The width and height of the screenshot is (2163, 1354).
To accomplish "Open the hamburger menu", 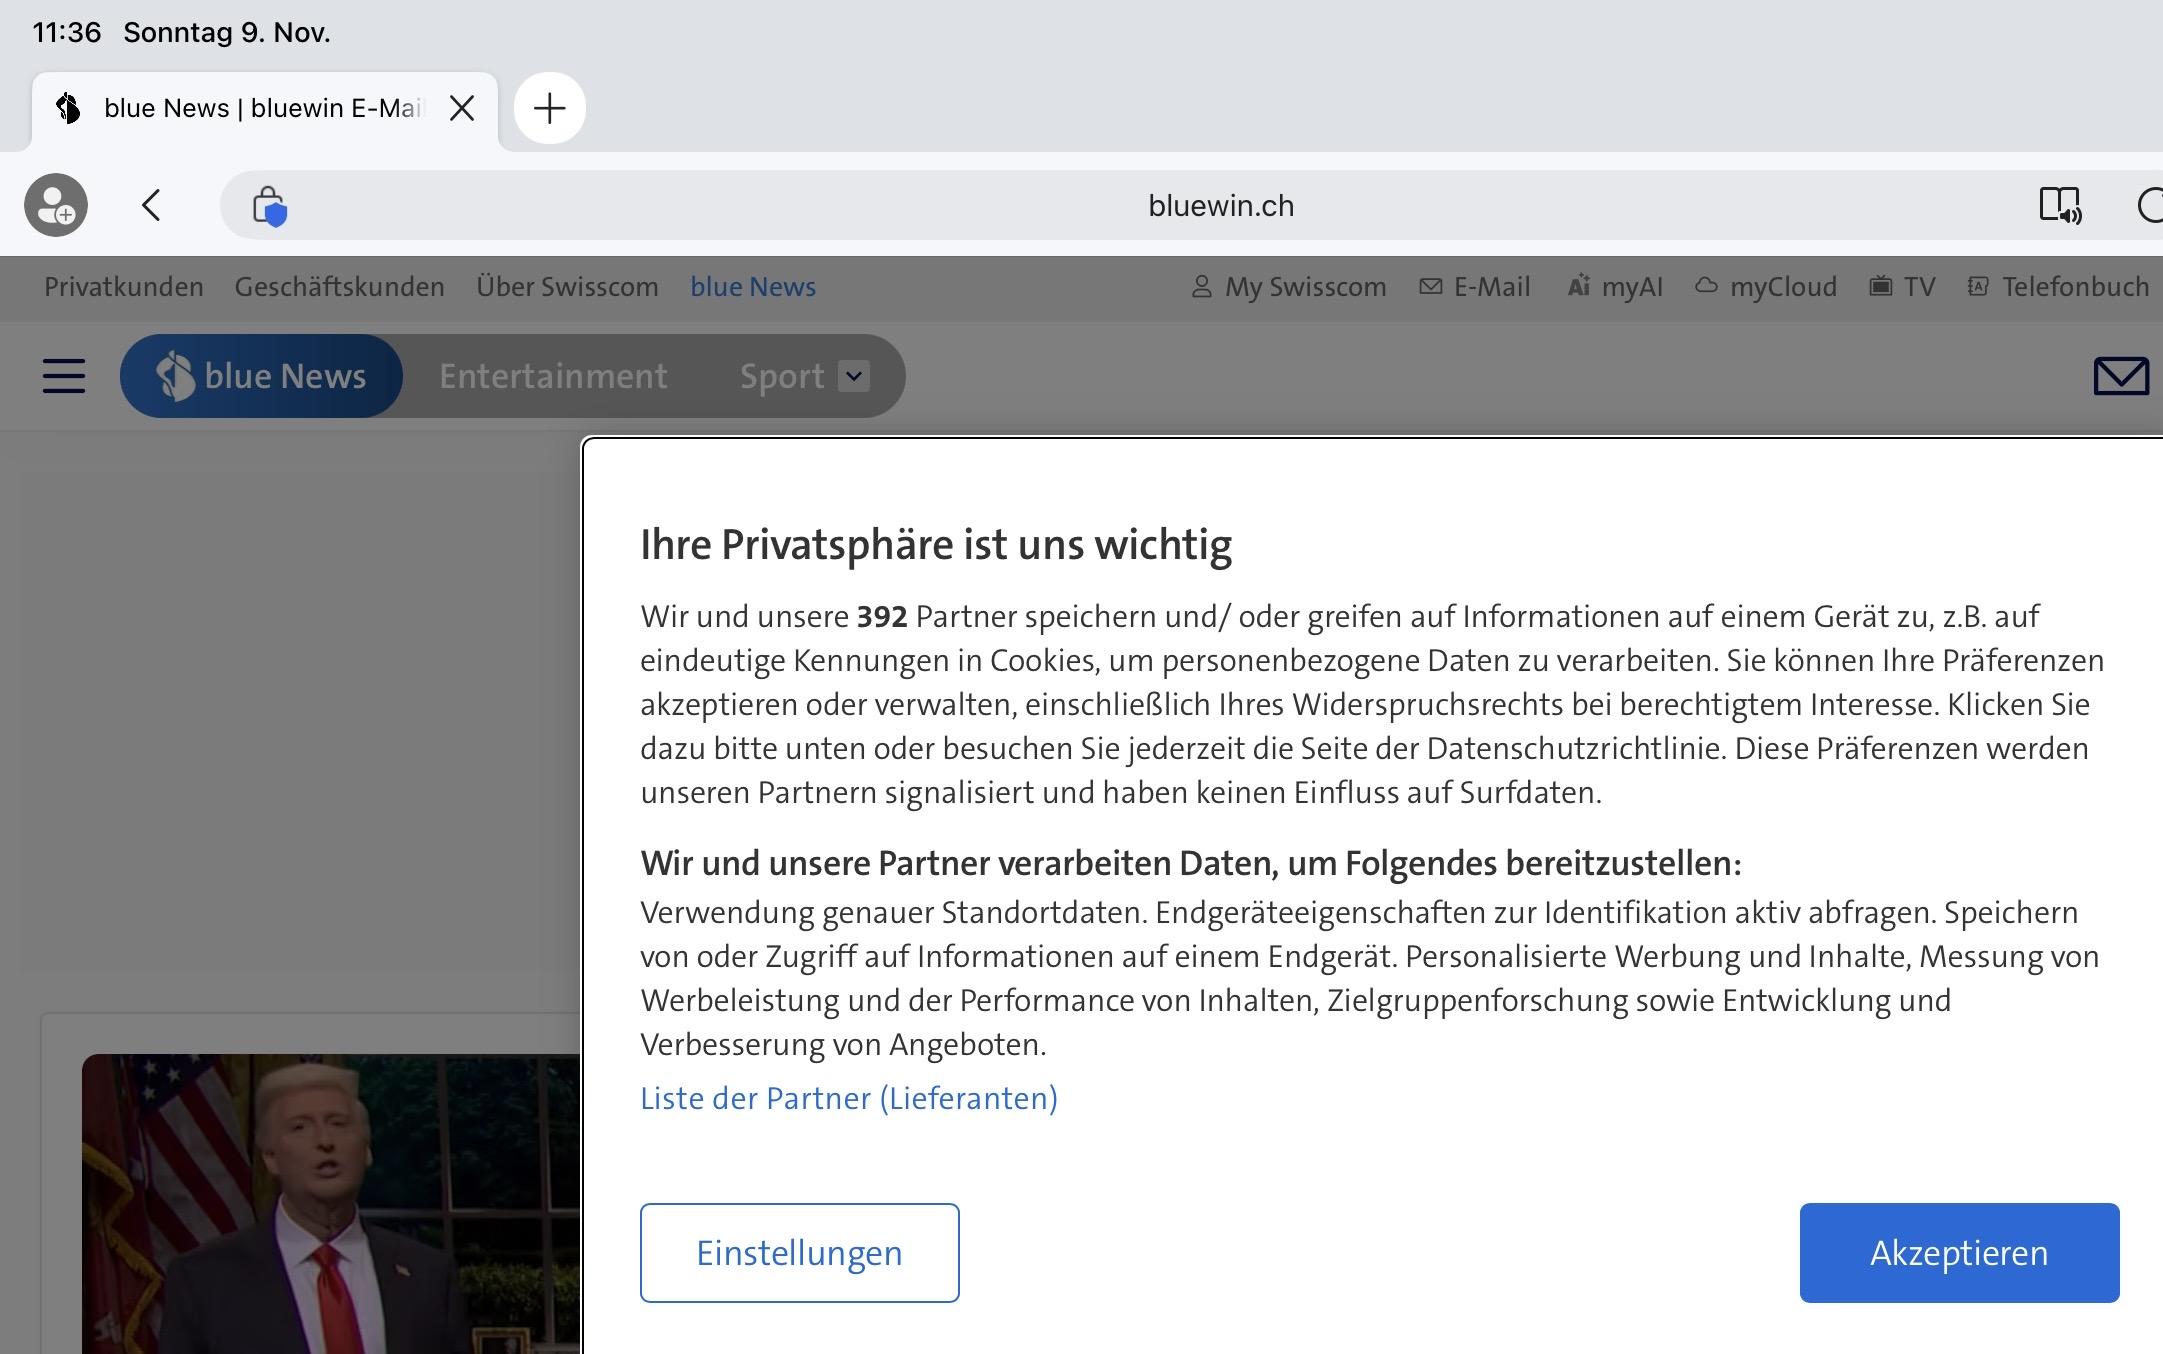I will [64, 377].
